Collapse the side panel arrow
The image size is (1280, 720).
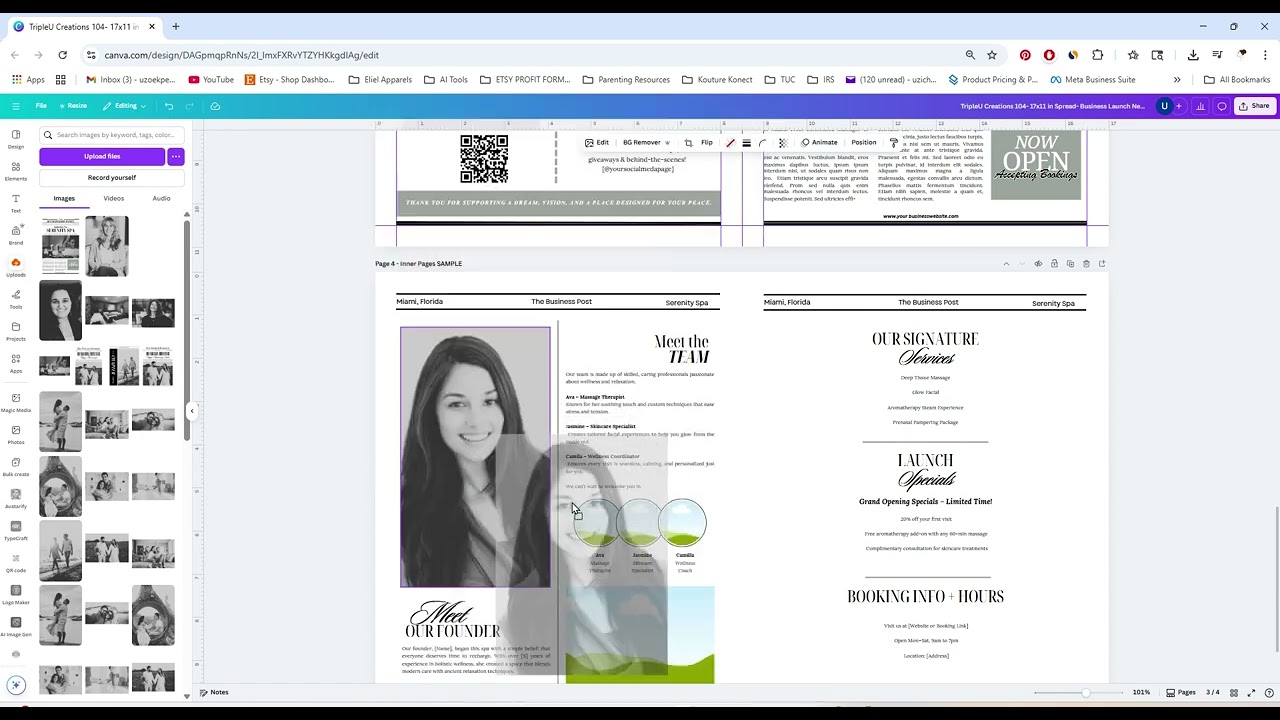click(192, 411)
